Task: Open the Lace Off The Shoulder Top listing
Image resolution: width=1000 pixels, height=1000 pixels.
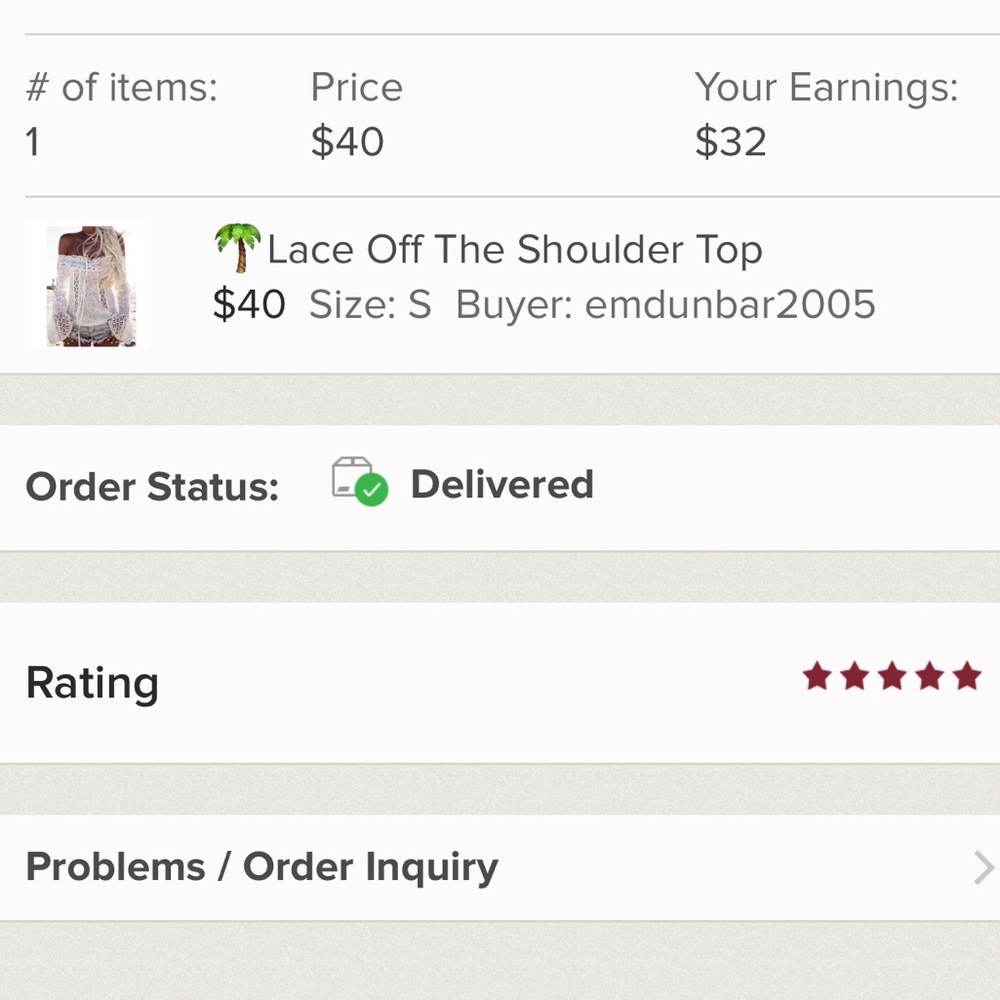Action: coord(515,249)
